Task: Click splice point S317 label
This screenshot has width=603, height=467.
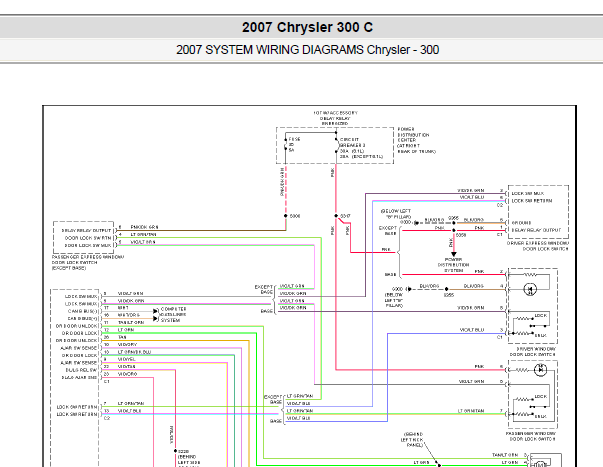Action: [345, 216]
